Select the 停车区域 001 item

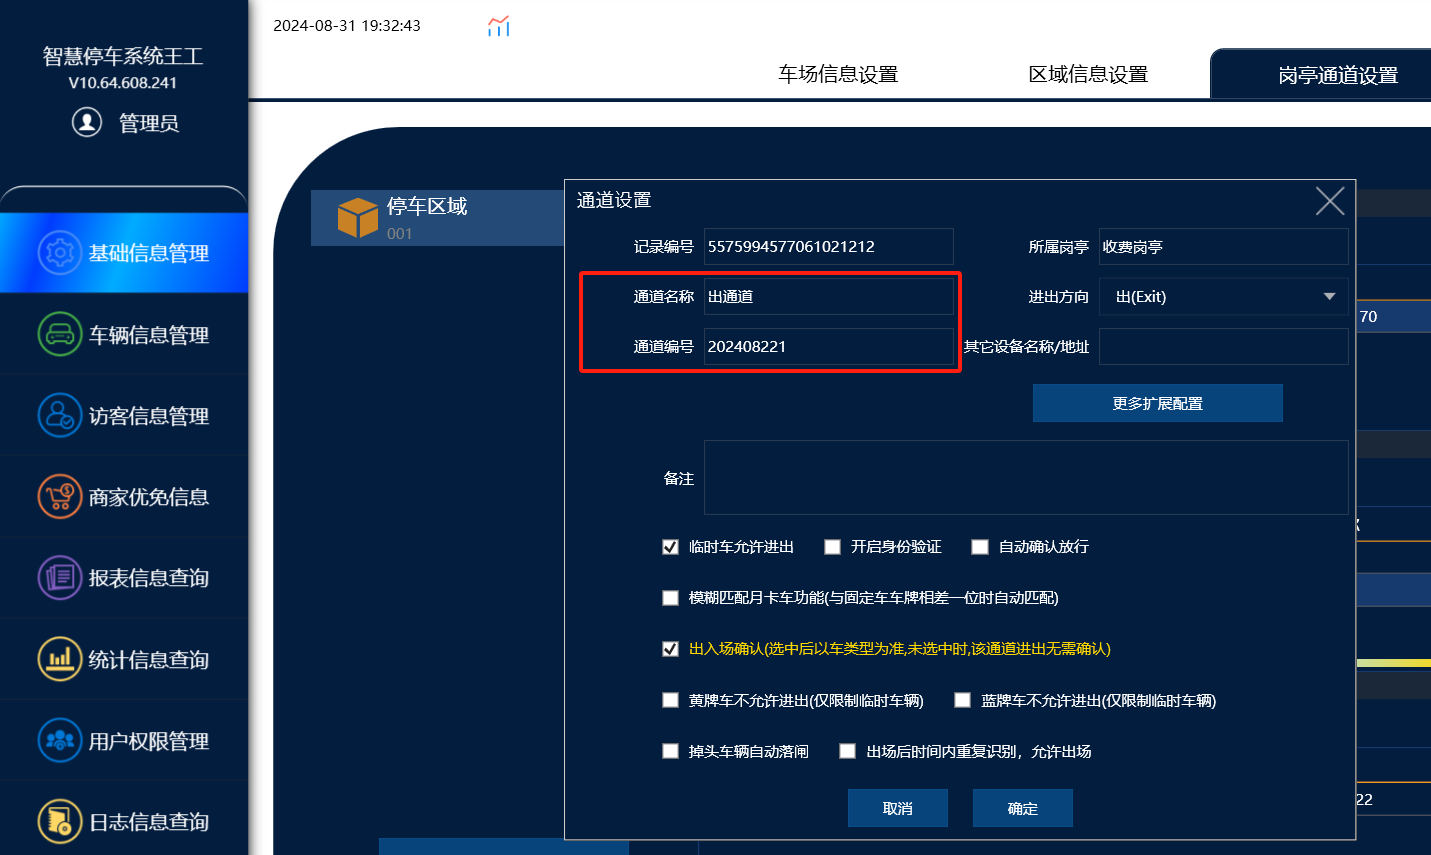point(438,218)
